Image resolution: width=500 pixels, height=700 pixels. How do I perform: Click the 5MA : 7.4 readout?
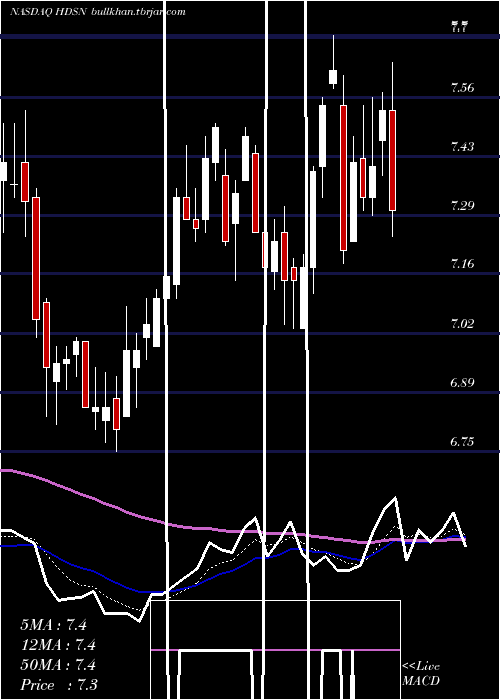(x=54, y=625)
